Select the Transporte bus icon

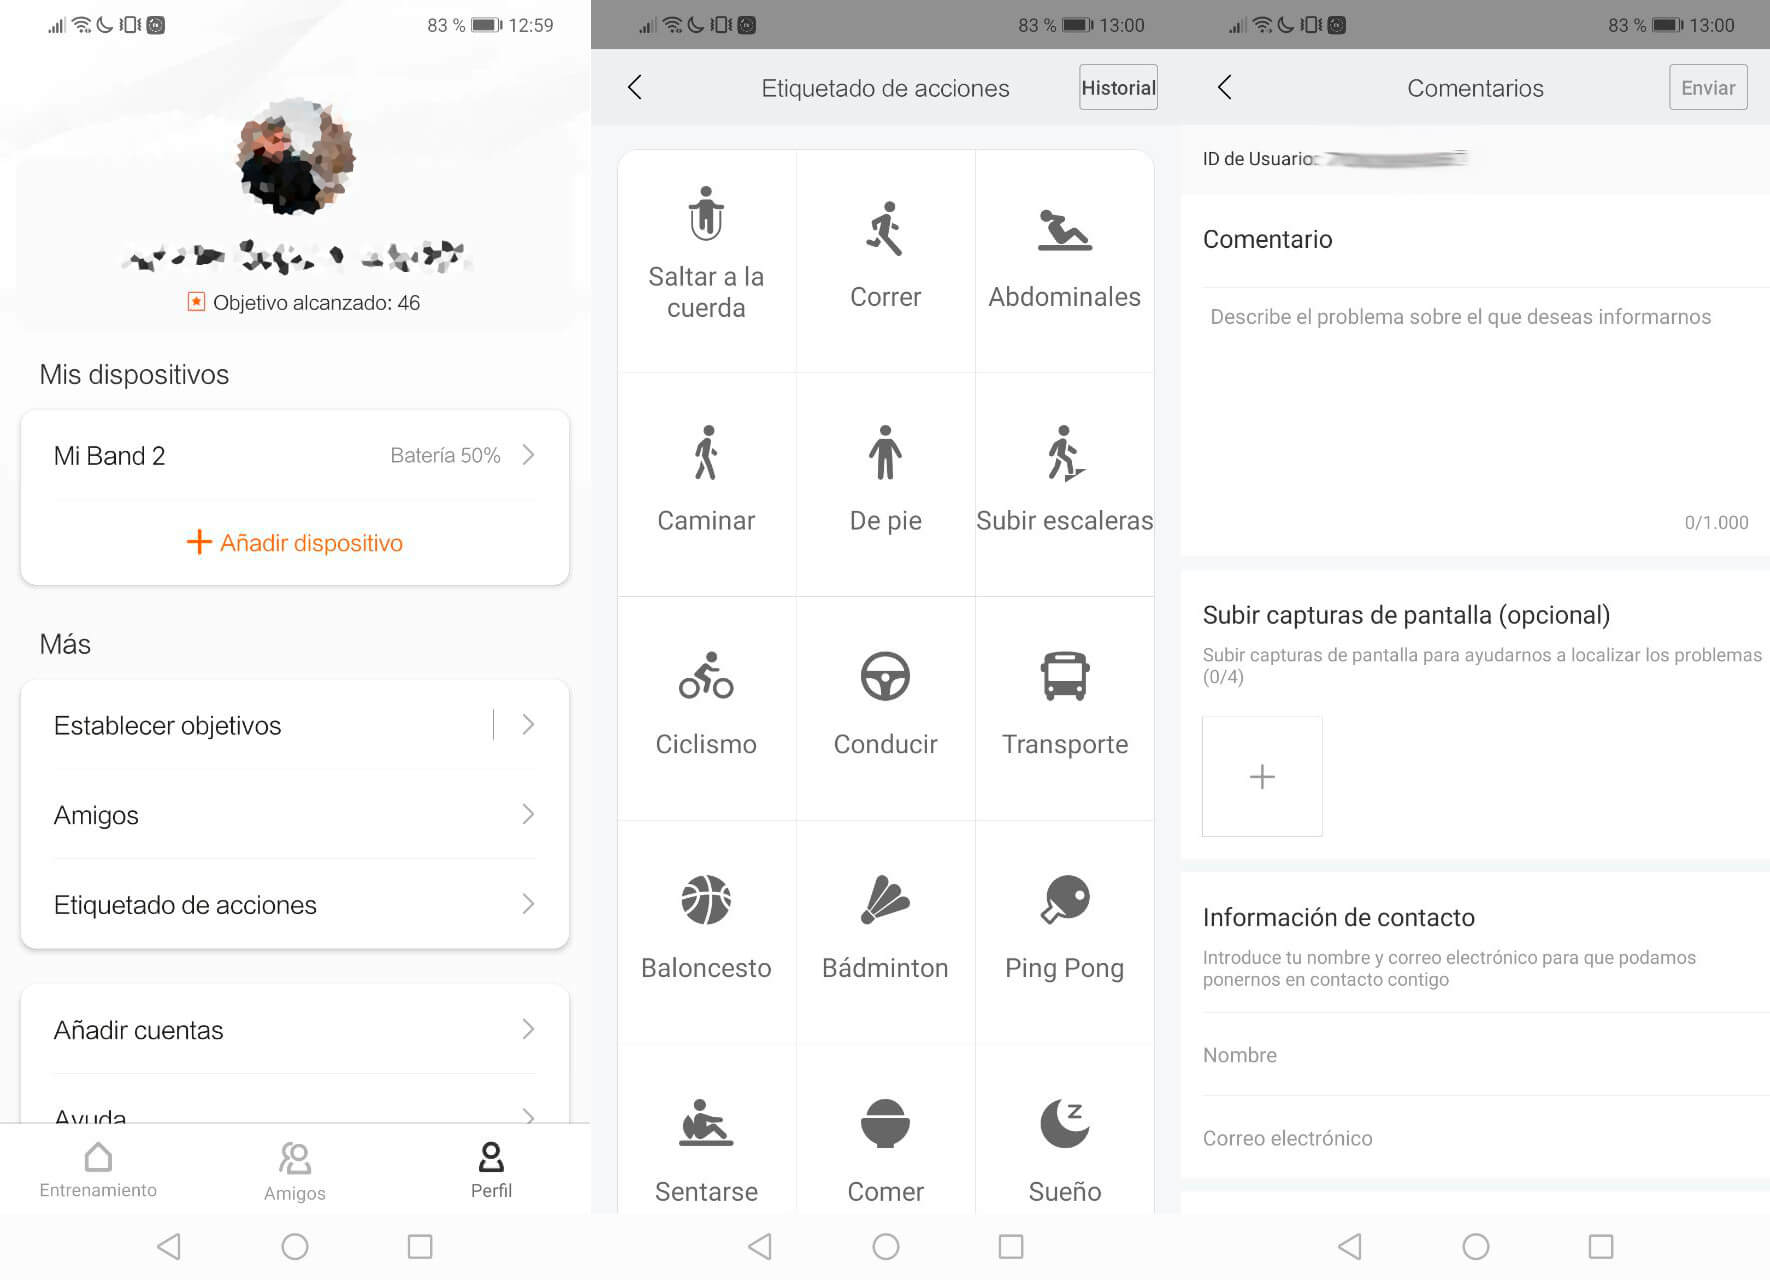pos(1065,676)
